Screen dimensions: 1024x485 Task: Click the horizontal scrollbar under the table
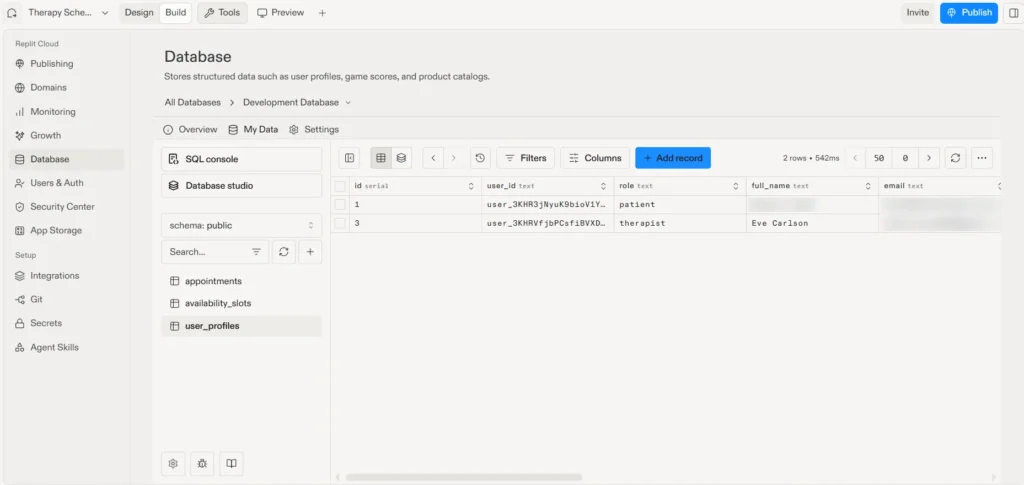coord(464,477)
